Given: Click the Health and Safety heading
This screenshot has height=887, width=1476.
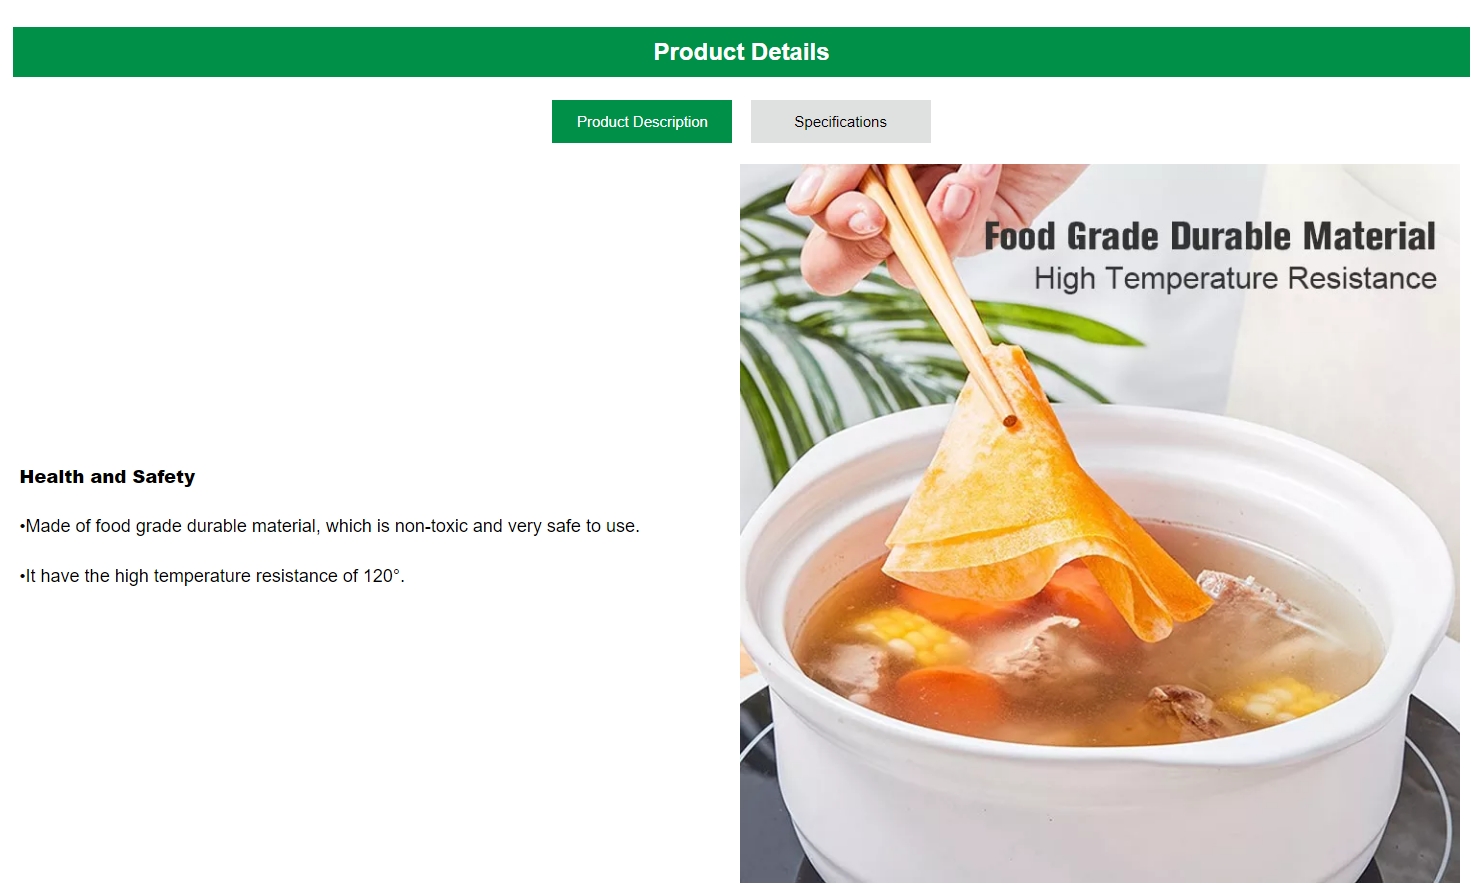Looking at the screenshot, I should (108, 477).
